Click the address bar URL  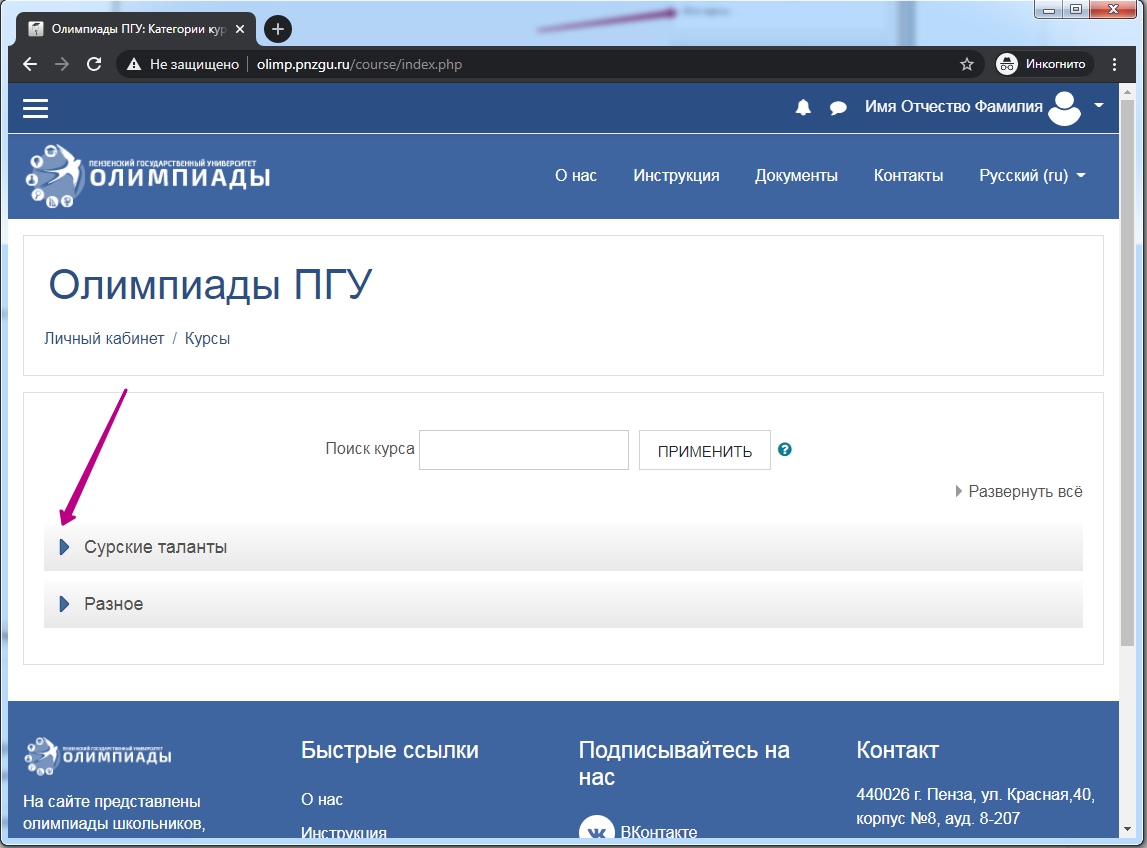(359, 64)
